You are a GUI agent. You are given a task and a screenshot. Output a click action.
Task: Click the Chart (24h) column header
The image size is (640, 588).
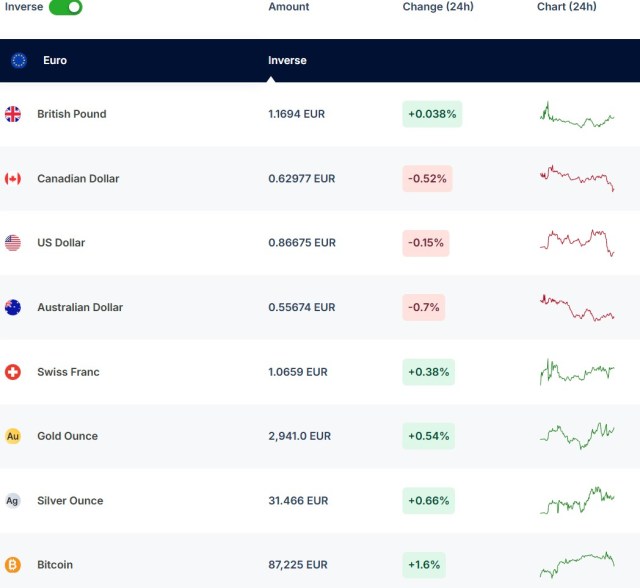coord(566,7)
